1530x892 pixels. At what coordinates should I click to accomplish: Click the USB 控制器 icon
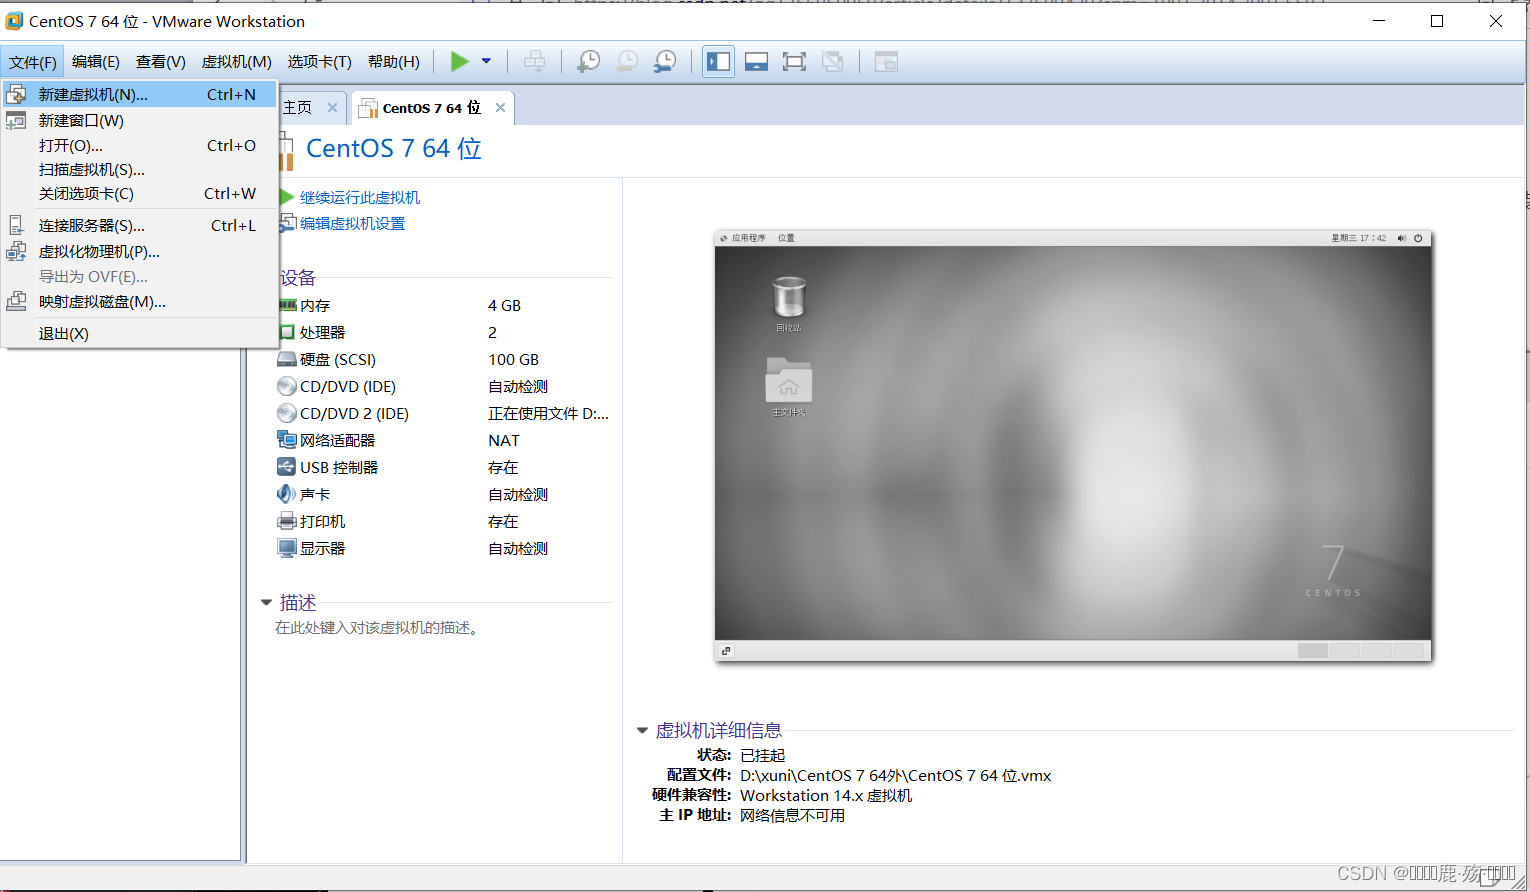[287, 467]
